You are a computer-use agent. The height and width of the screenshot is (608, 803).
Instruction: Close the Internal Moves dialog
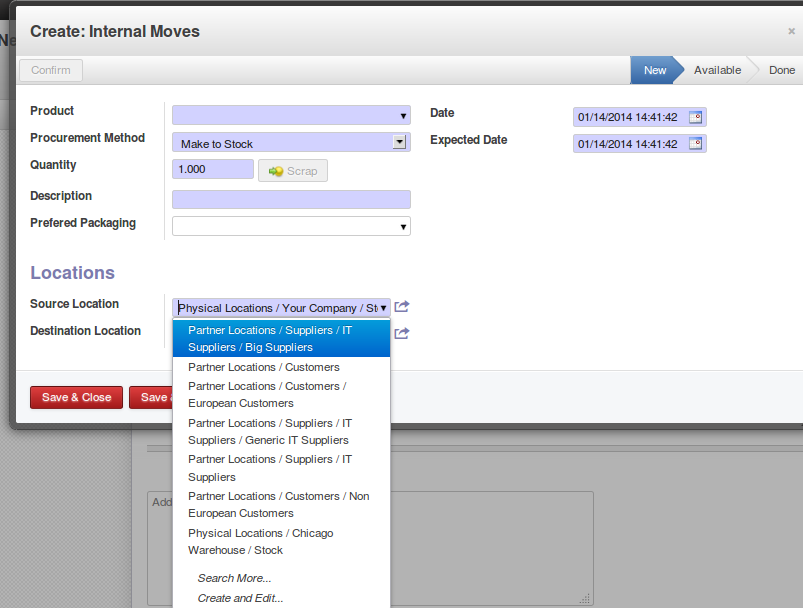(x=791, y=32)
